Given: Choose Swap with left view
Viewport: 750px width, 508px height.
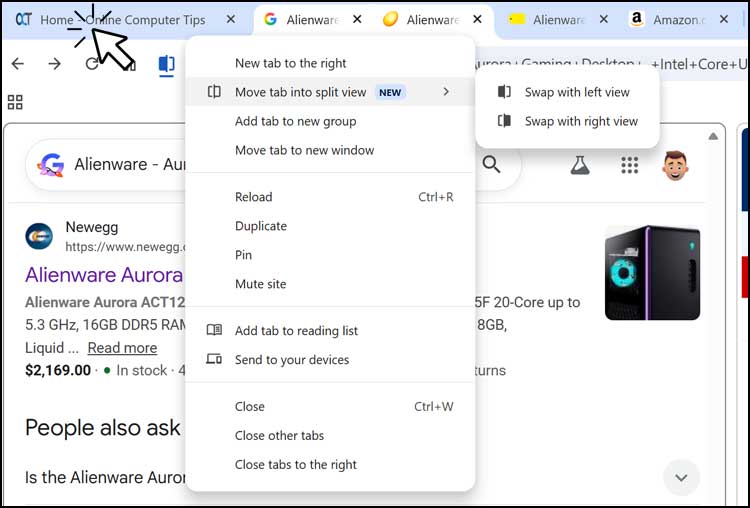Looking at the screenshot, I should pos(567,92).
